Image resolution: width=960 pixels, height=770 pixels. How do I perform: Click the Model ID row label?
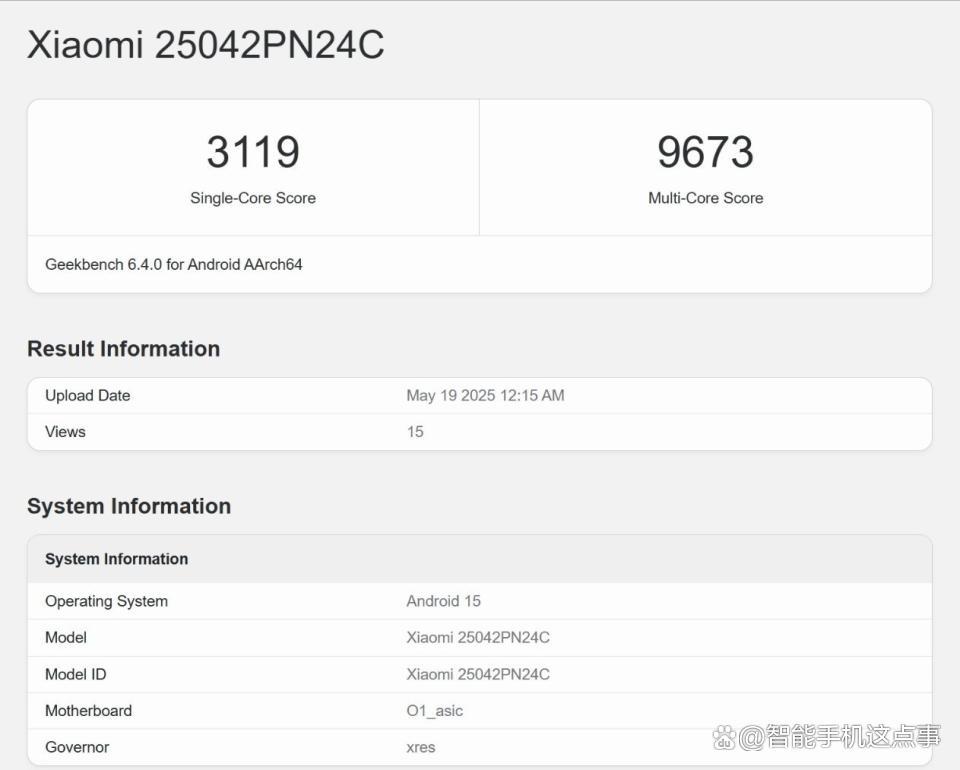point(76,674)
